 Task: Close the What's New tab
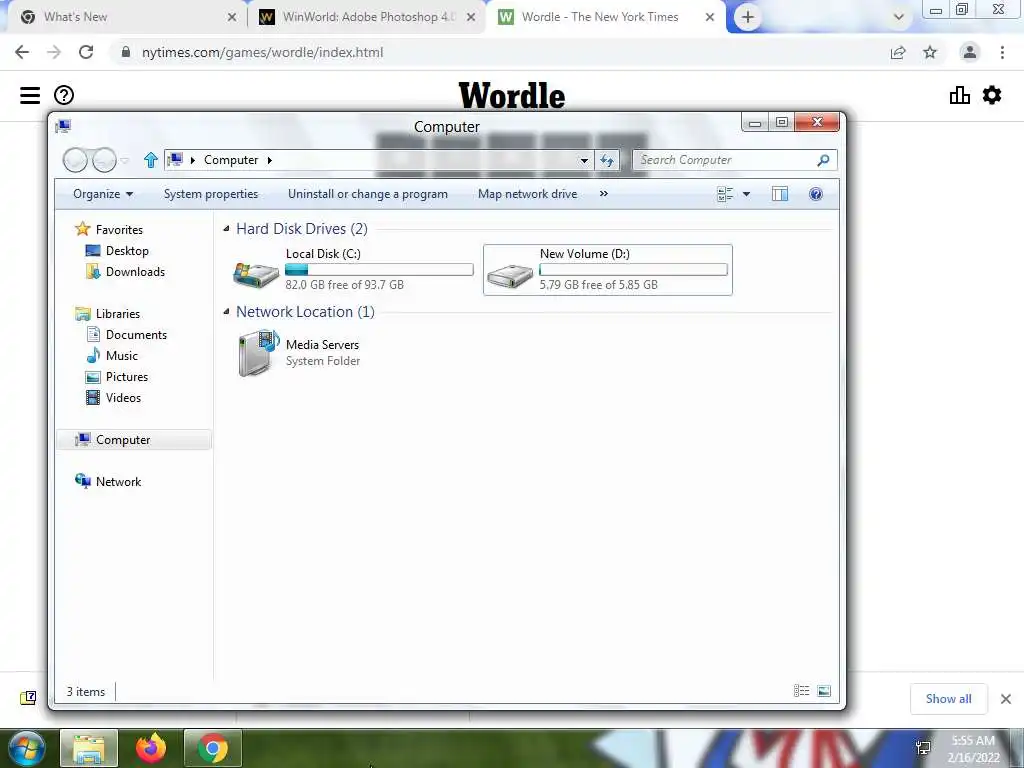click(232, 17)
